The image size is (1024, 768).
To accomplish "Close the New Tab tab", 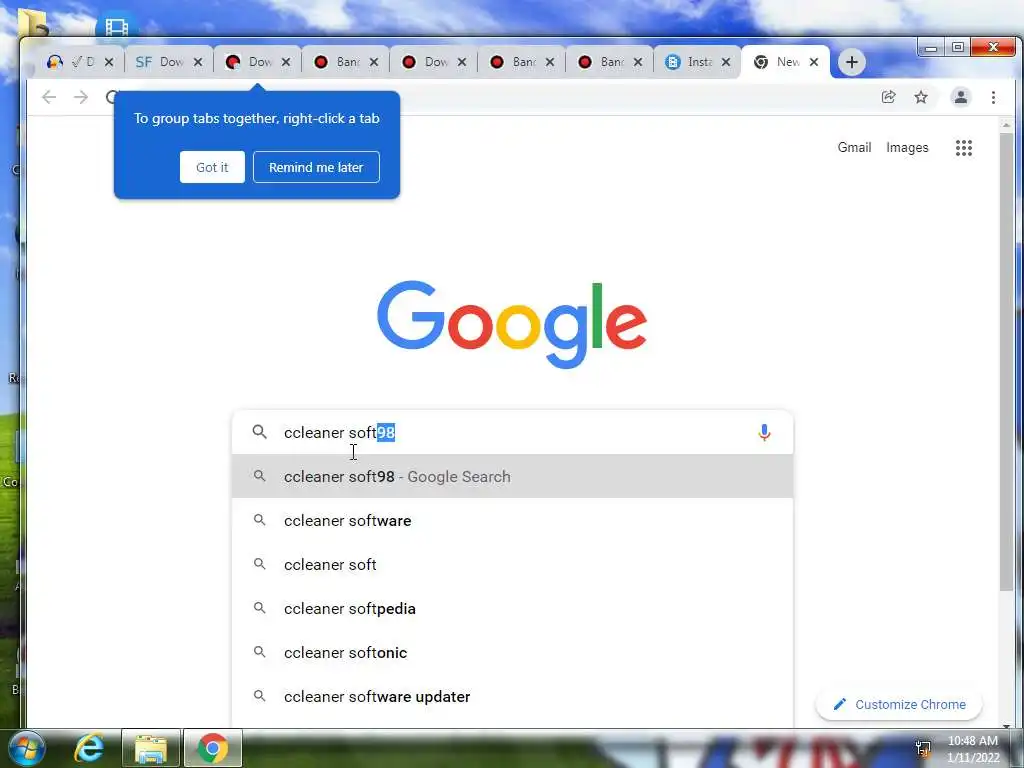I will 814,62.
